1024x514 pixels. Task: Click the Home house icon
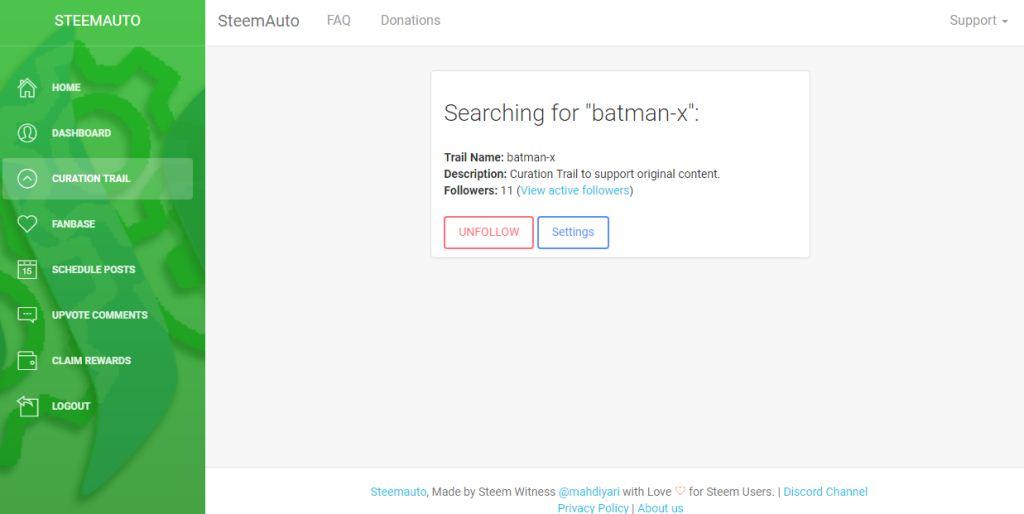coord(28,88)
